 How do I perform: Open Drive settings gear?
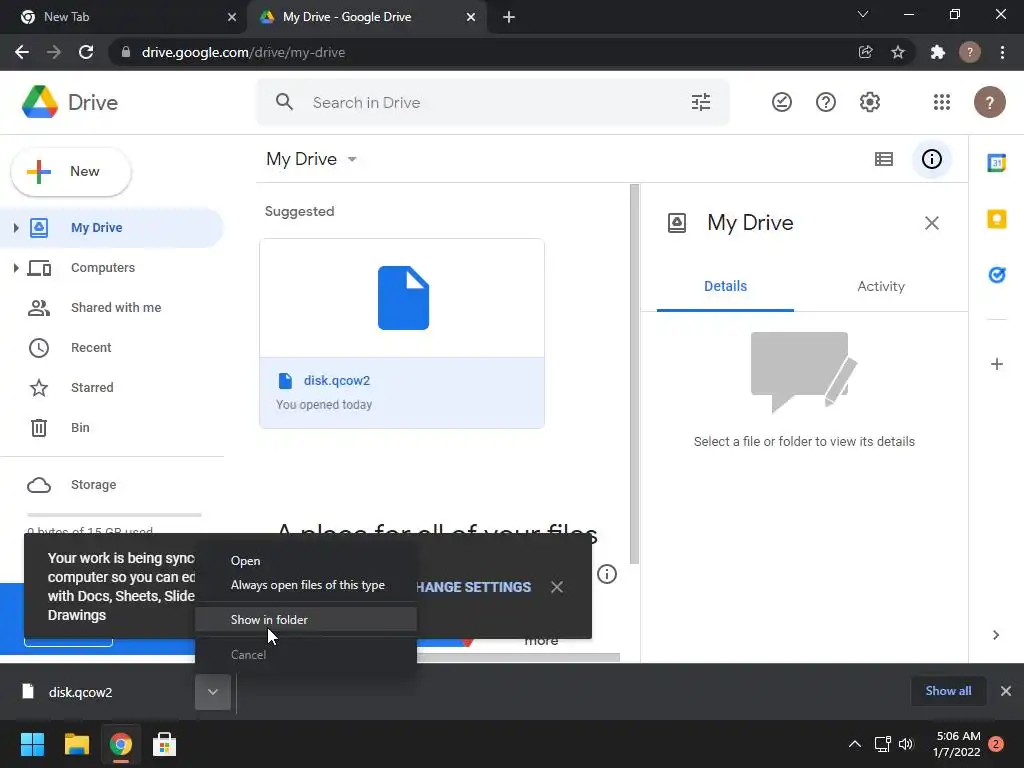(x=870, y=102)
